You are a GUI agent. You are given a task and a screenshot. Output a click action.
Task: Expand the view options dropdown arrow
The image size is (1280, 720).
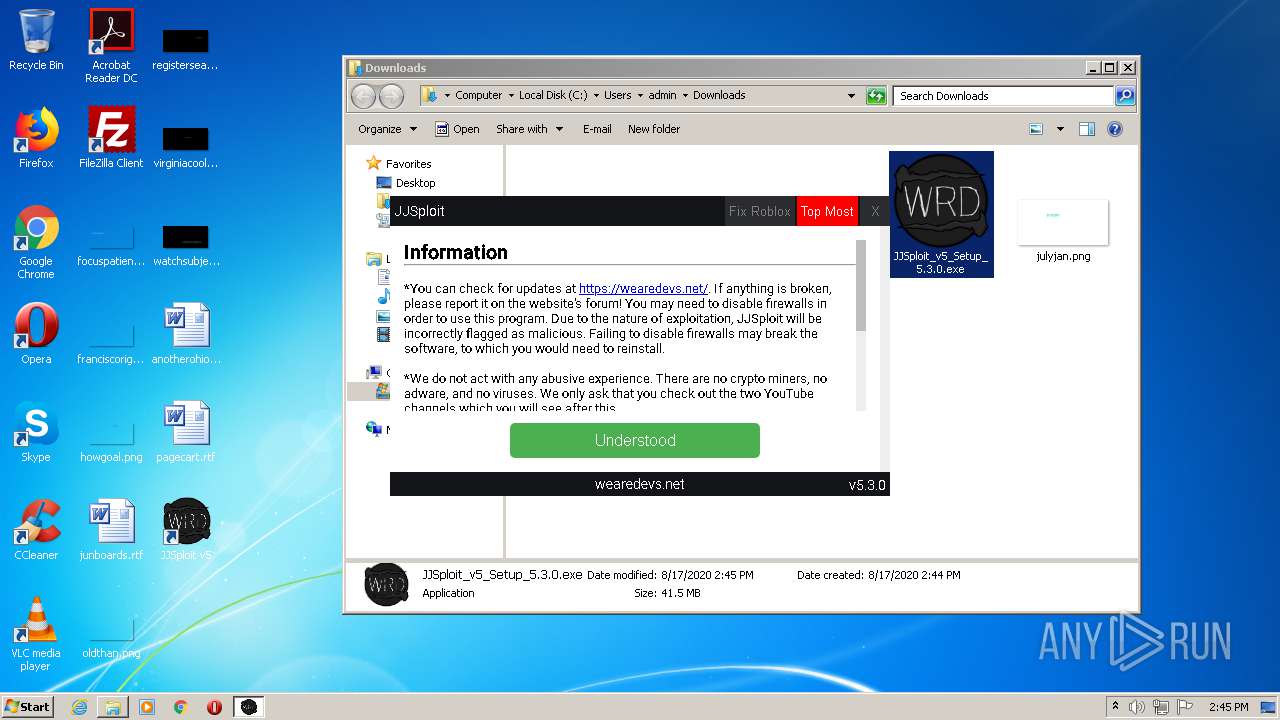pos(1060,129)
